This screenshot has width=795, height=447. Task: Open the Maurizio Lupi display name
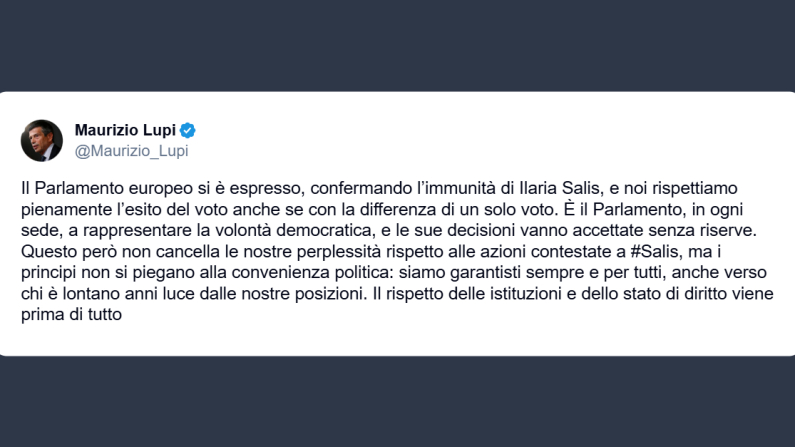tap(127, 130)
